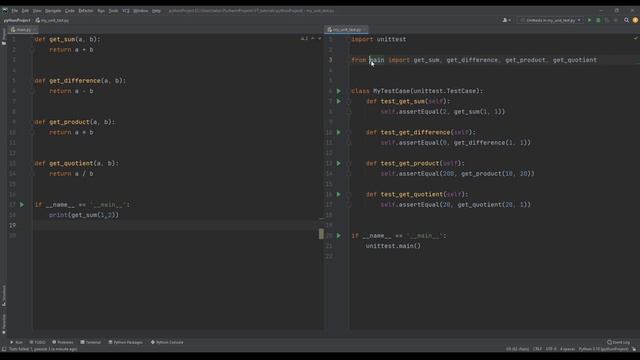This screenshot has height=360, width=640.
Task: Open the Python Packages tool window tab
Action: (126, 342)
